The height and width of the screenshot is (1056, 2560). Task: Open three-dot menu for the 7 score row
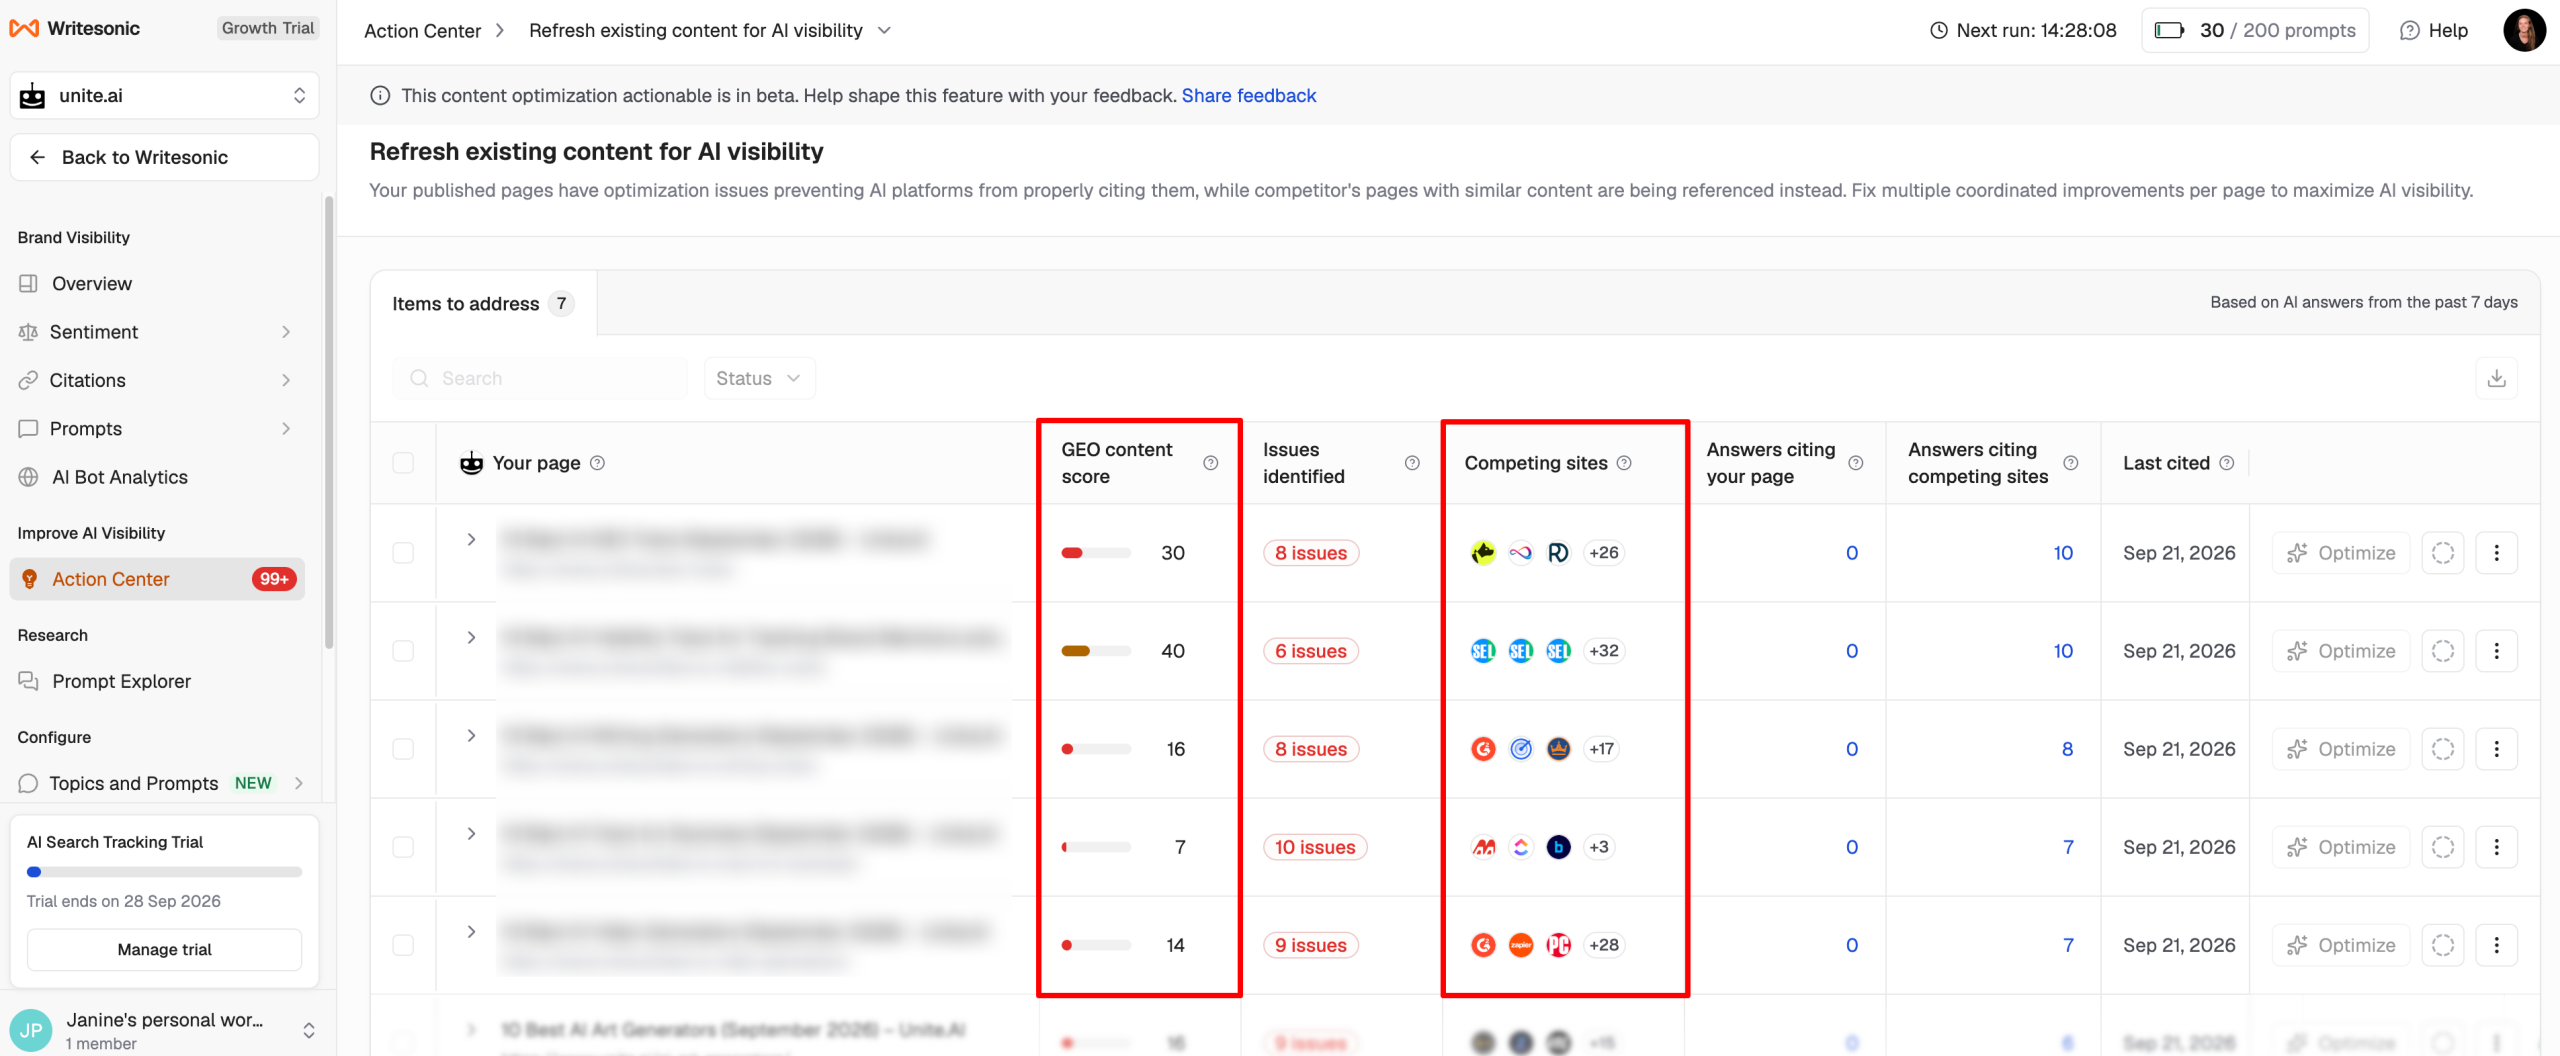coord(2496,847)
